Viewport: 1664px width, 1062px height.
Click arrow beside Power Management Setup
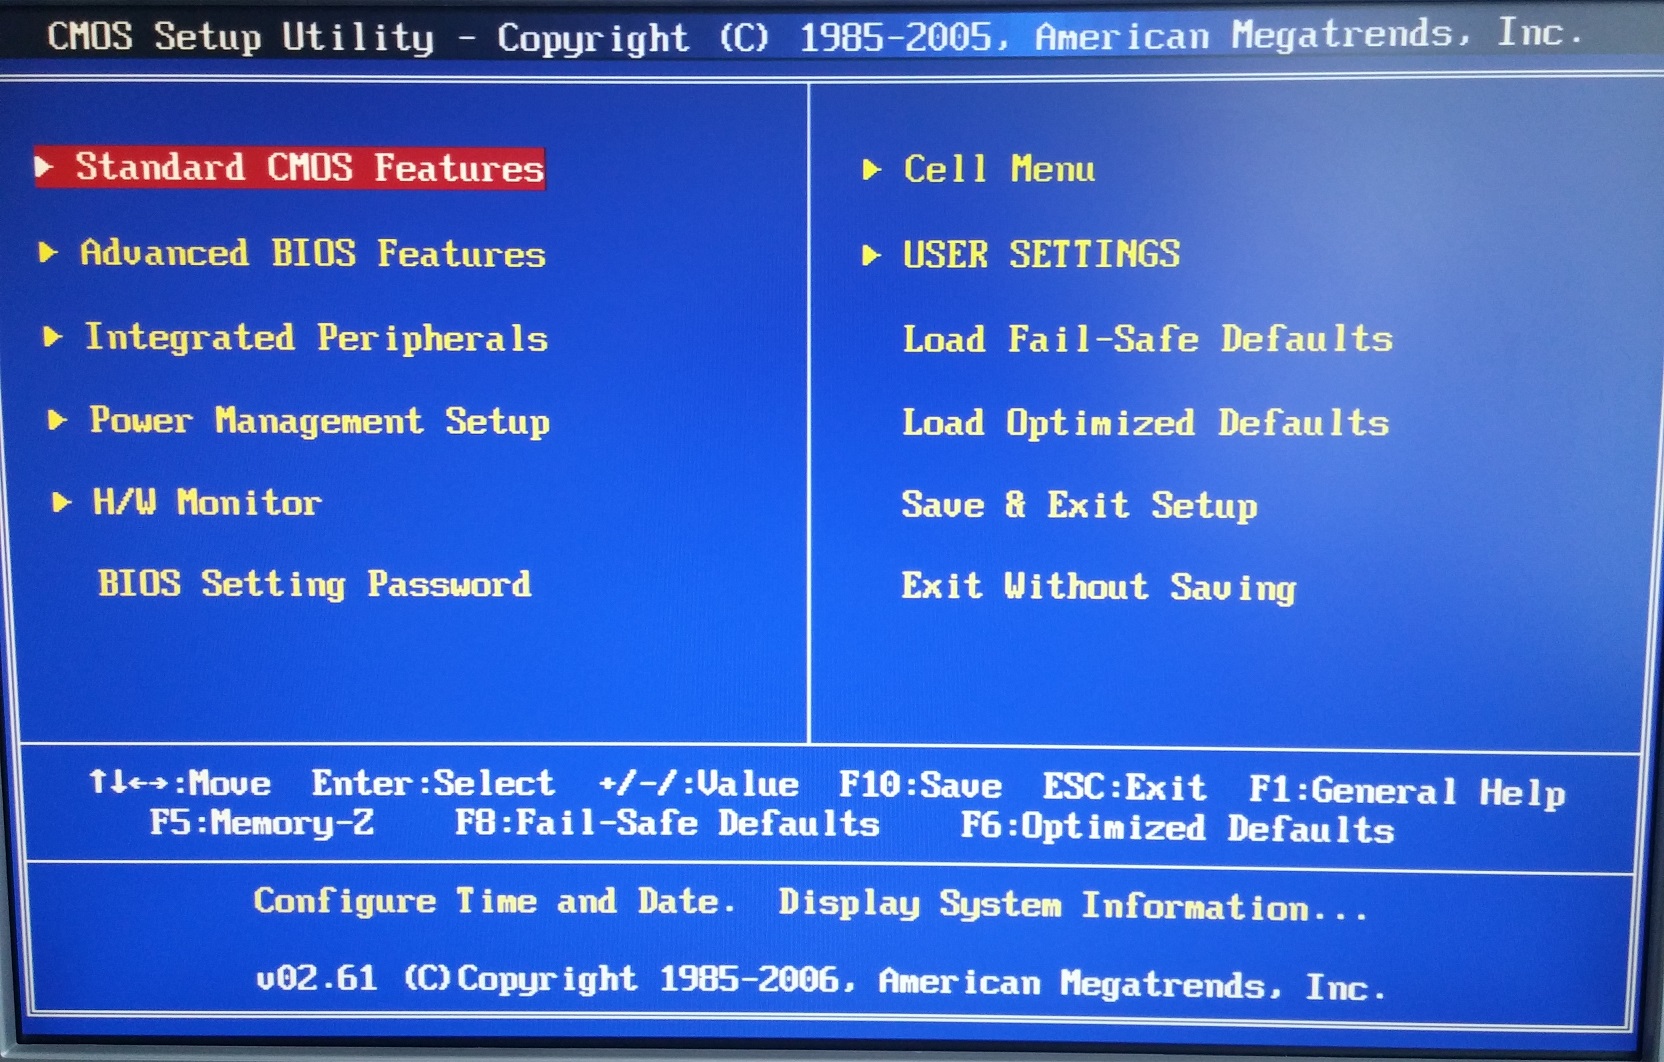point(57,420)
